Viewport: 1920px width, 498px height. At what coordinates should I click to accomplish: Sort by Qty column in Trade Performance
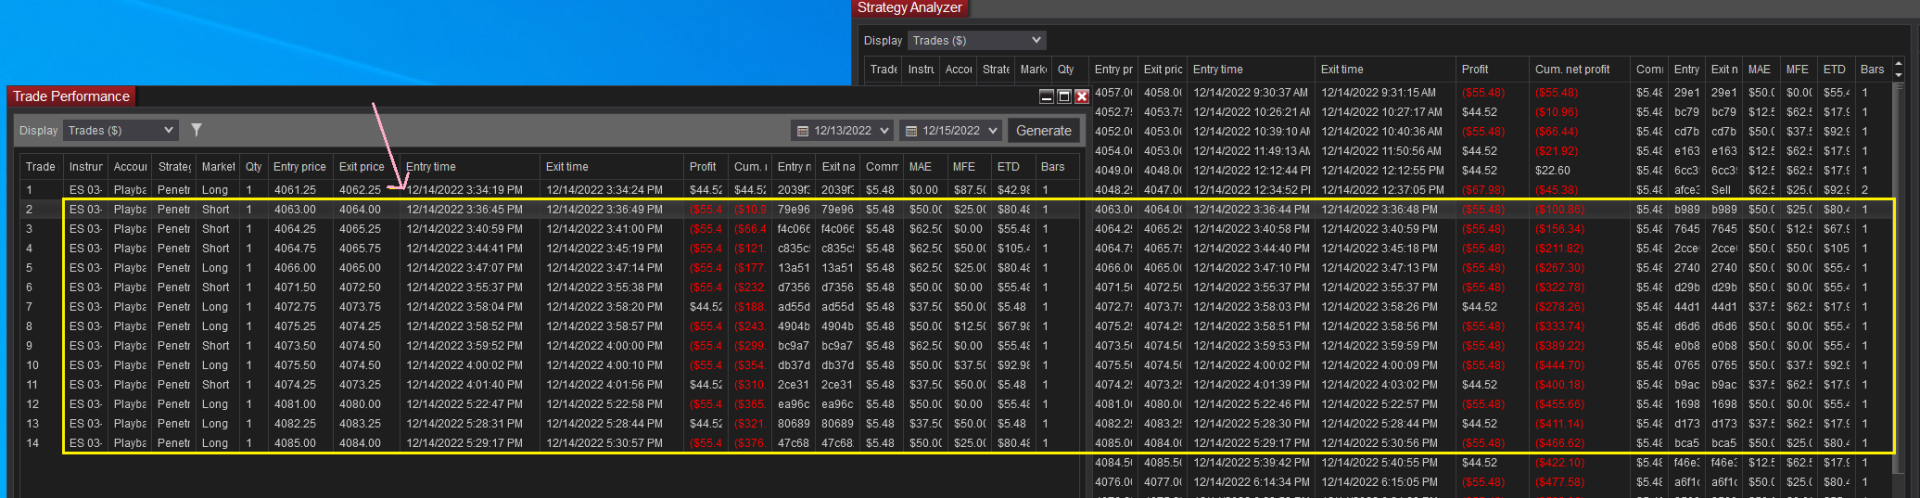[x=254, y=167]
